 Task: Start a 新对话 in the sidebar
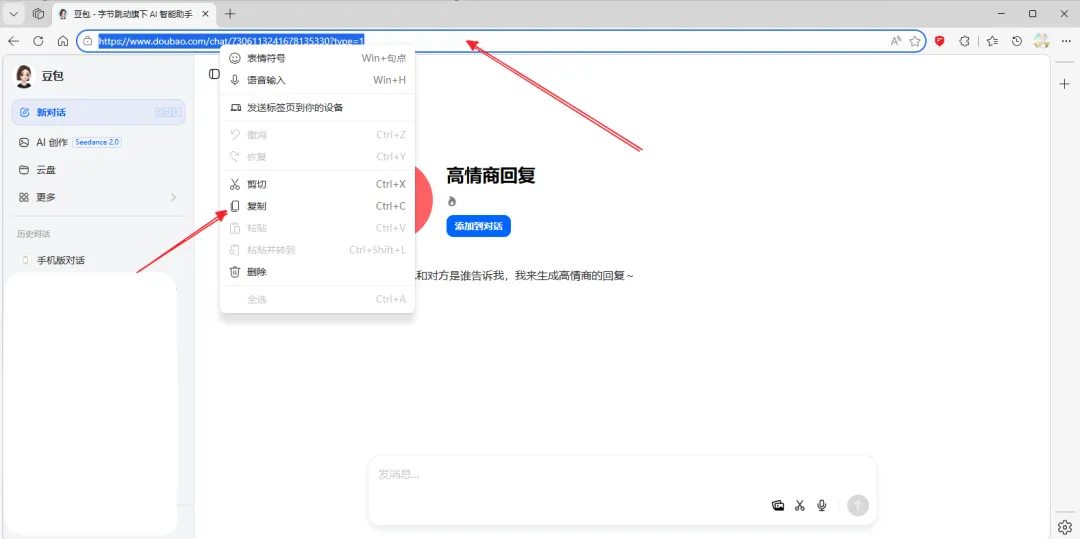point(98,112)
